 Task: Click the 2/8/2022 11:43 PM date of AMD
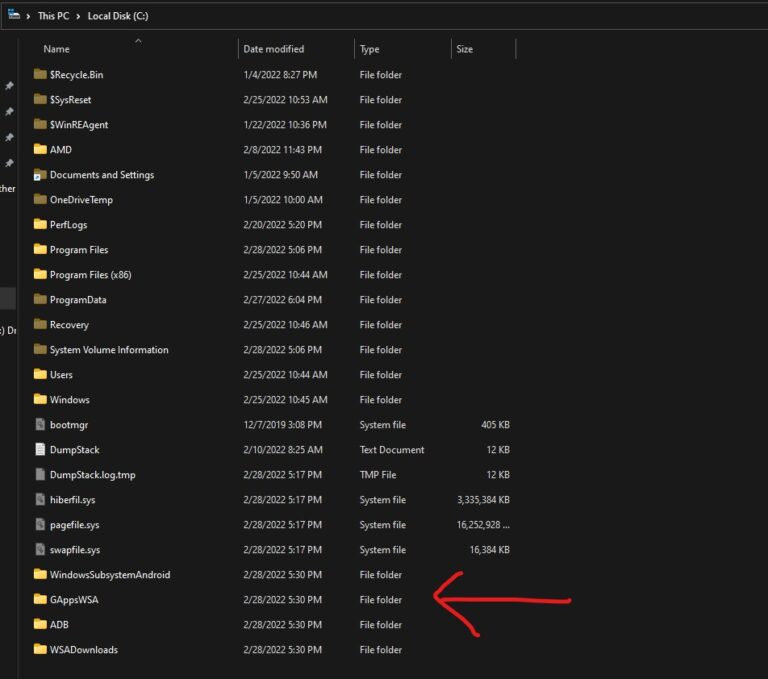pos(283,150)
